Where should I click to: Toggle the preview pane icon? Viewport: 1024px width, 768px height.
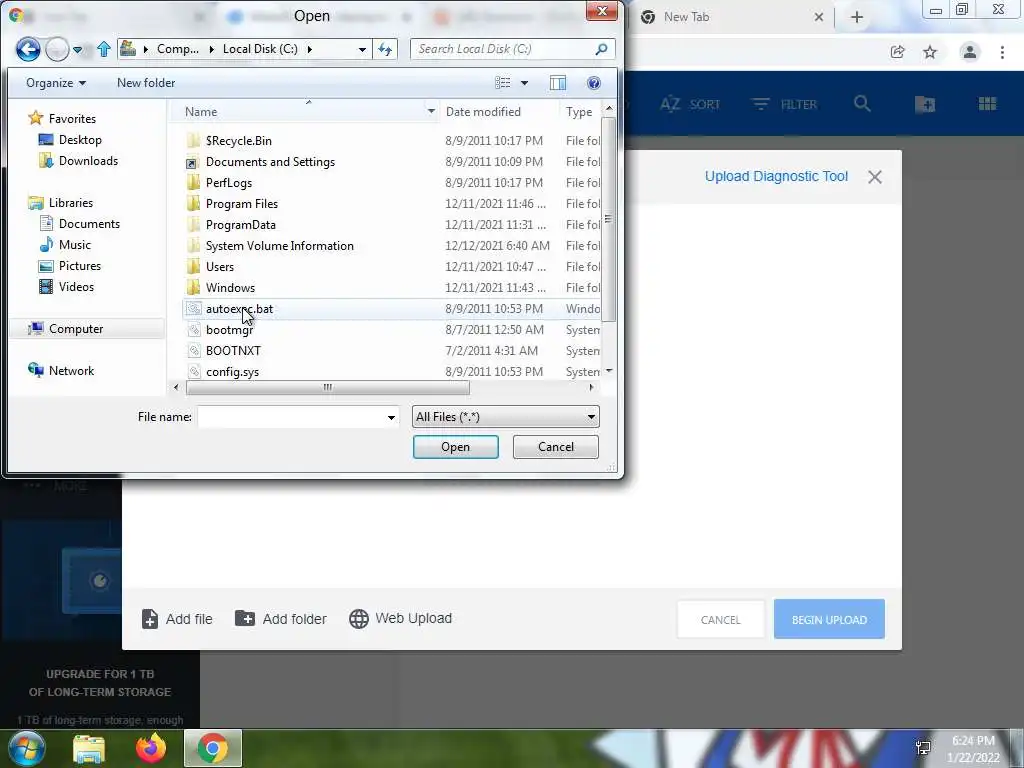(x=558, y=83)
